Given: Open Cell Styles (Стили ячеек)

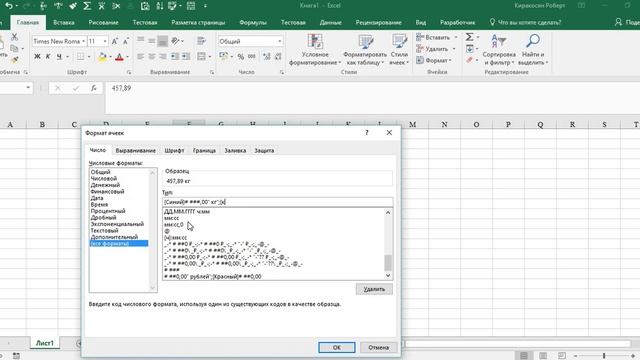Looking at the screenshot, I should (399, 50).
